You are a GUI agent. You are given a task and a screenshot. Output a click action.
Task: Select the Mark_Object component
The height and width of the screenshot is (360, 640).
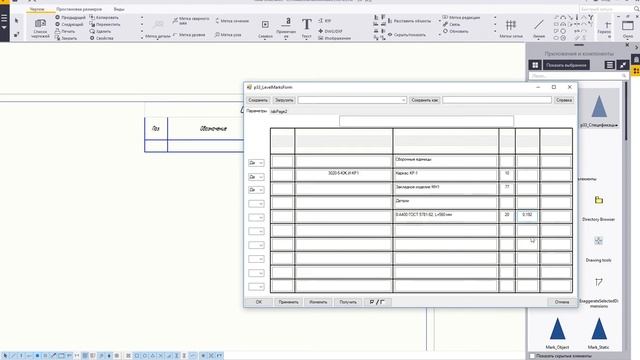(557, 333)
